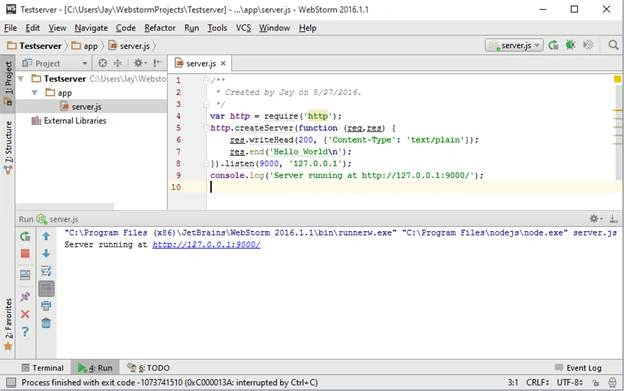Screen dimensions: 624x391
Task: Open the Run menu
Action: (x=191, y=28)
